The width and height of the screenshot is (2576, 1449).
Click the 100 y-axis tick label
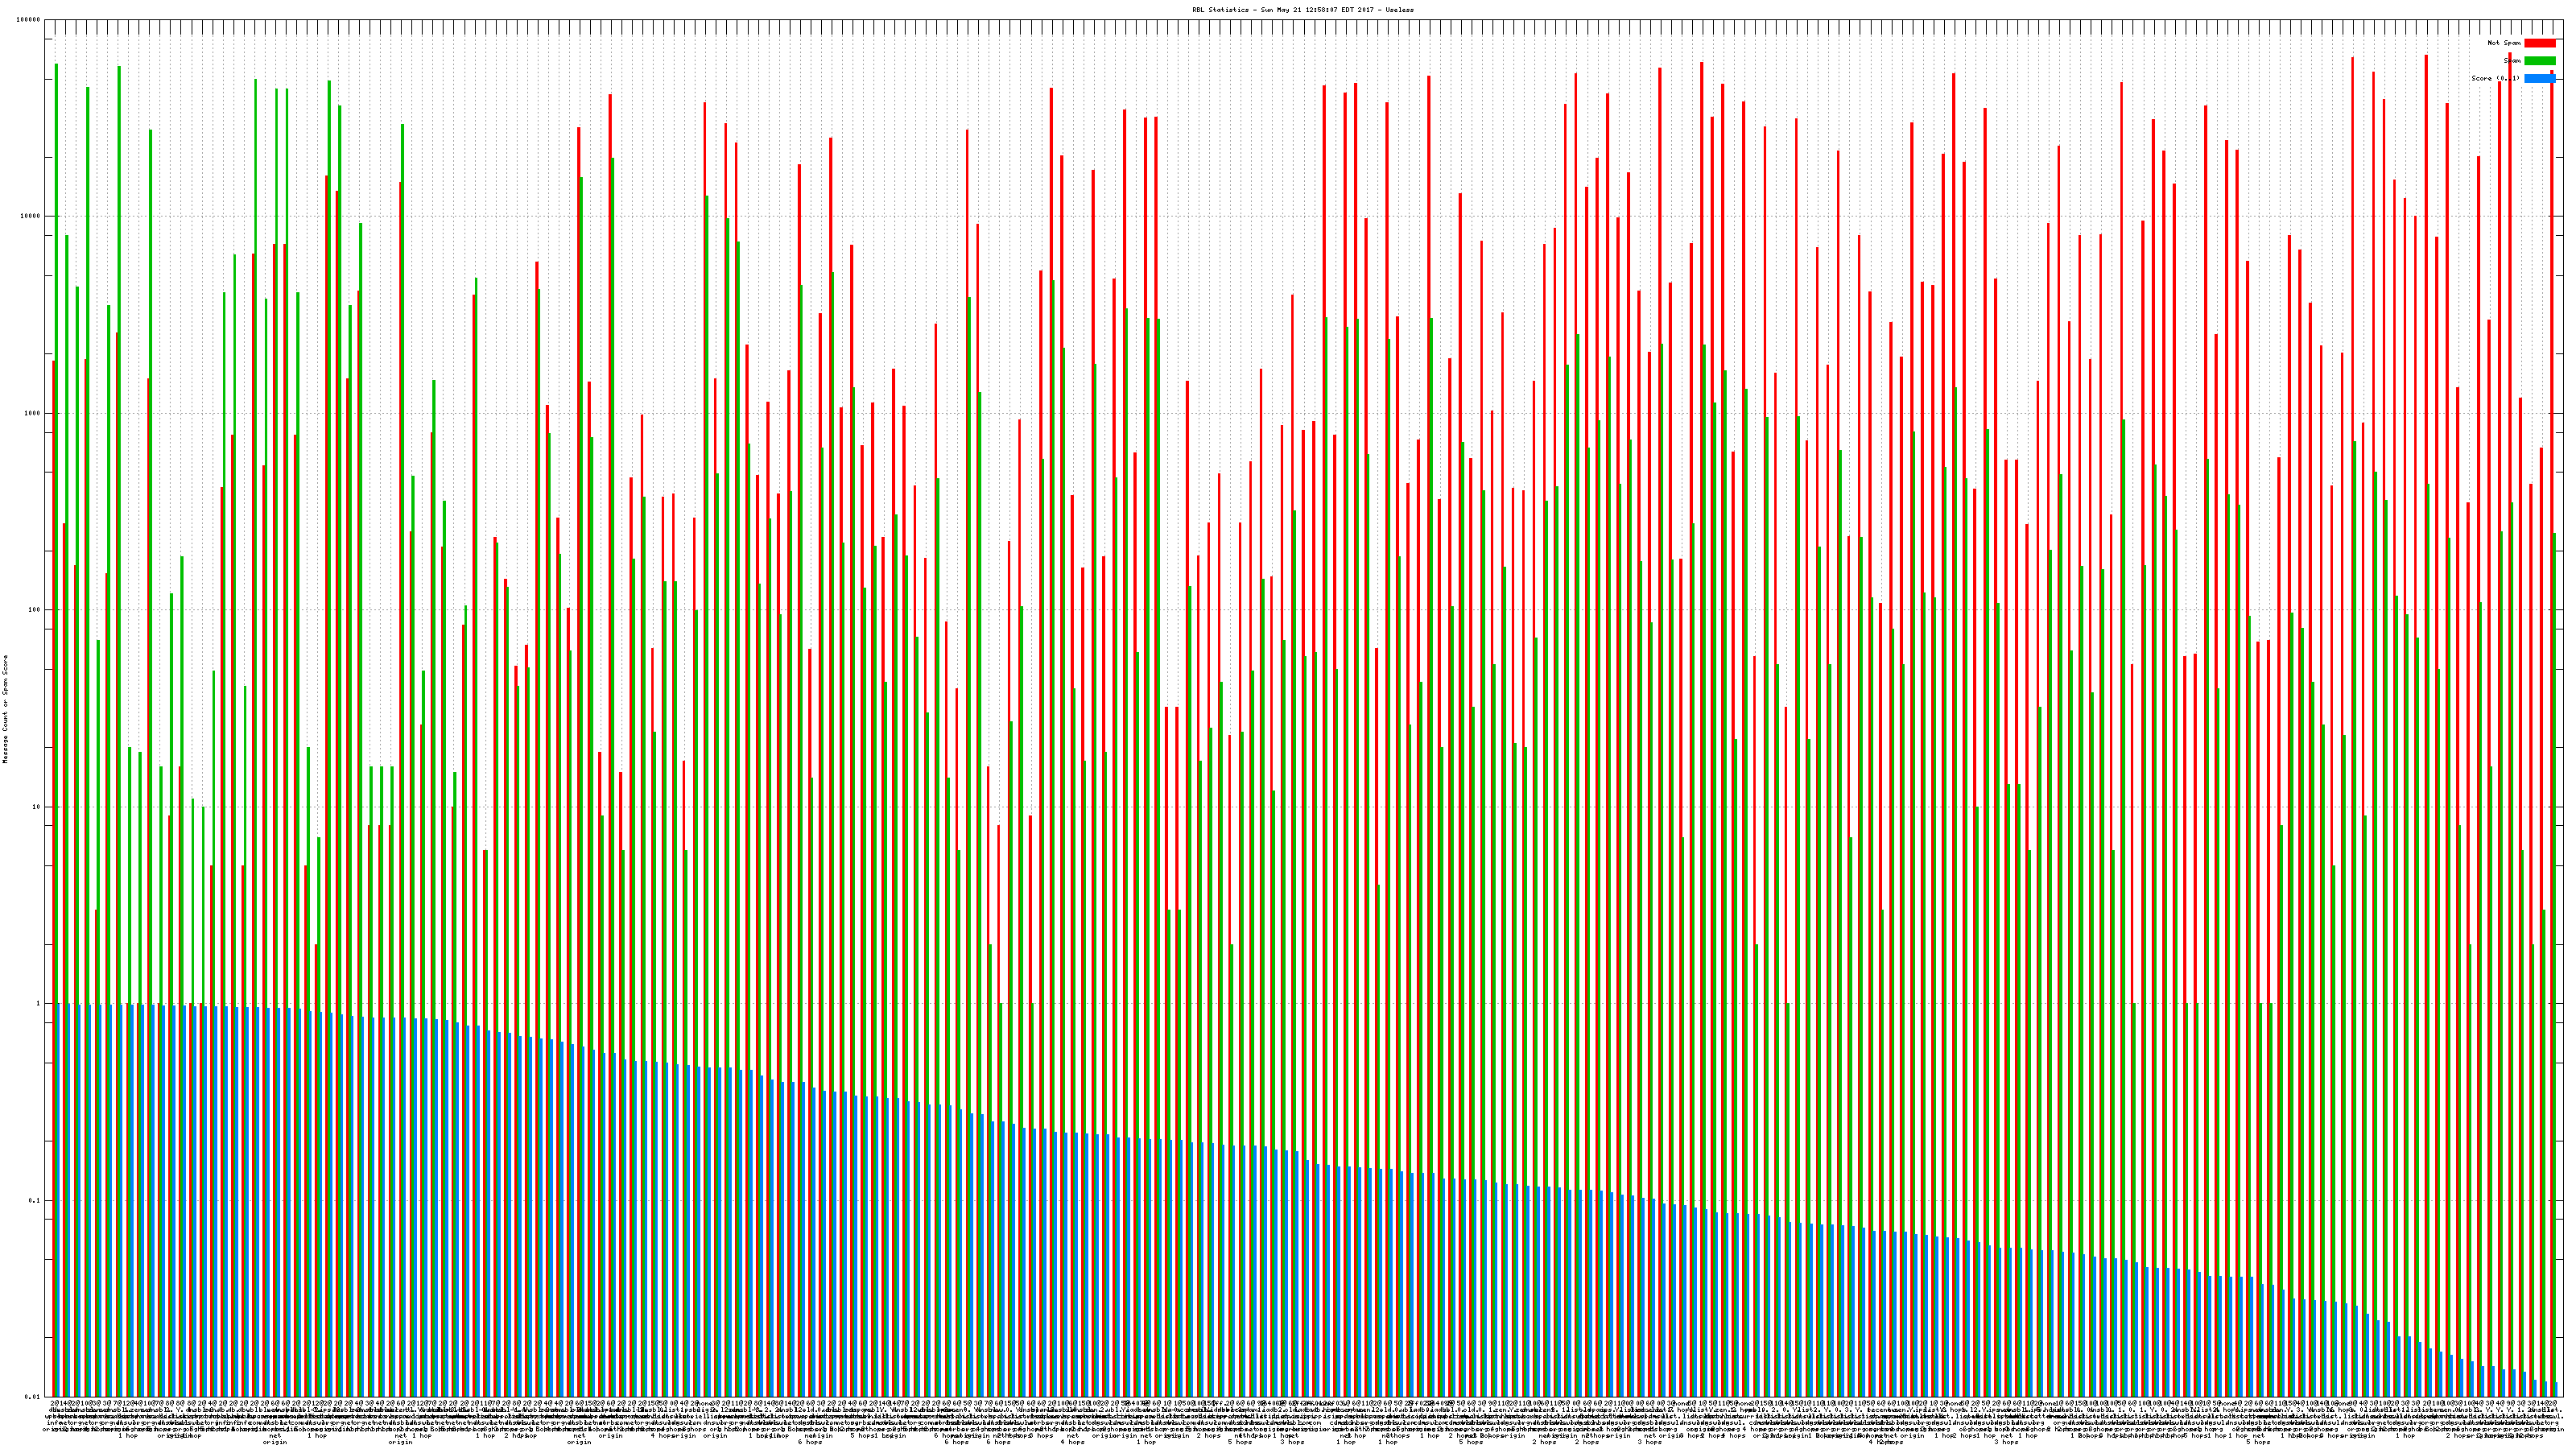click(35, 610)
